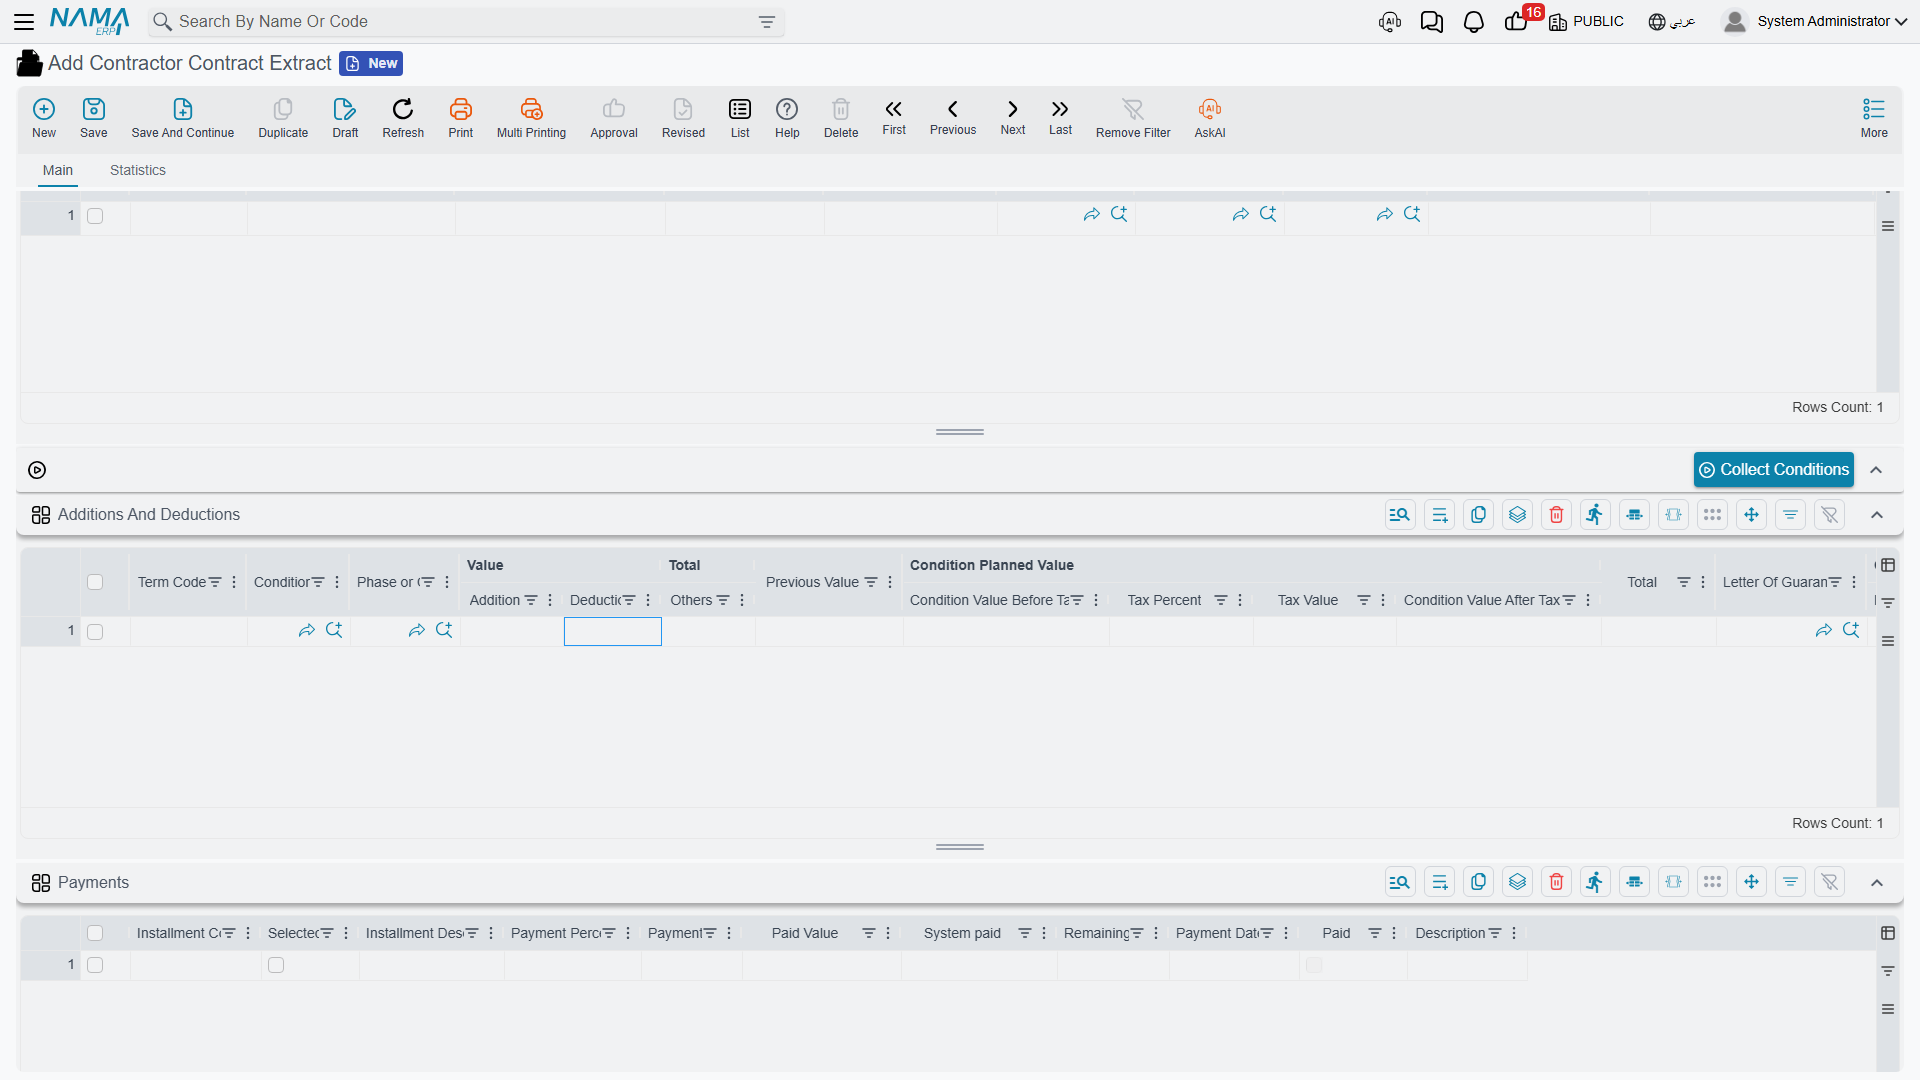1920x1080 pixels.
Task: Open the List view
Action: click(740, 117)
